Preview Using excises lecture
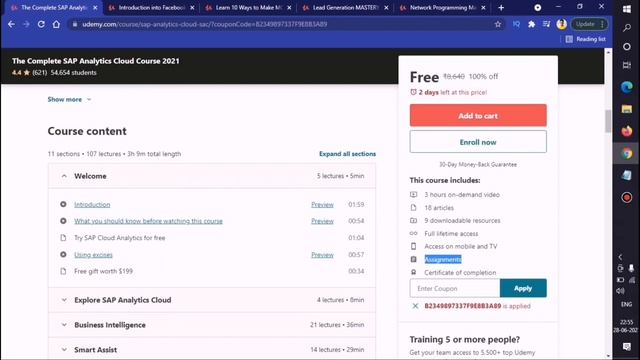The height and width of the screenshot is (360, 640). [x=322, y=255]
